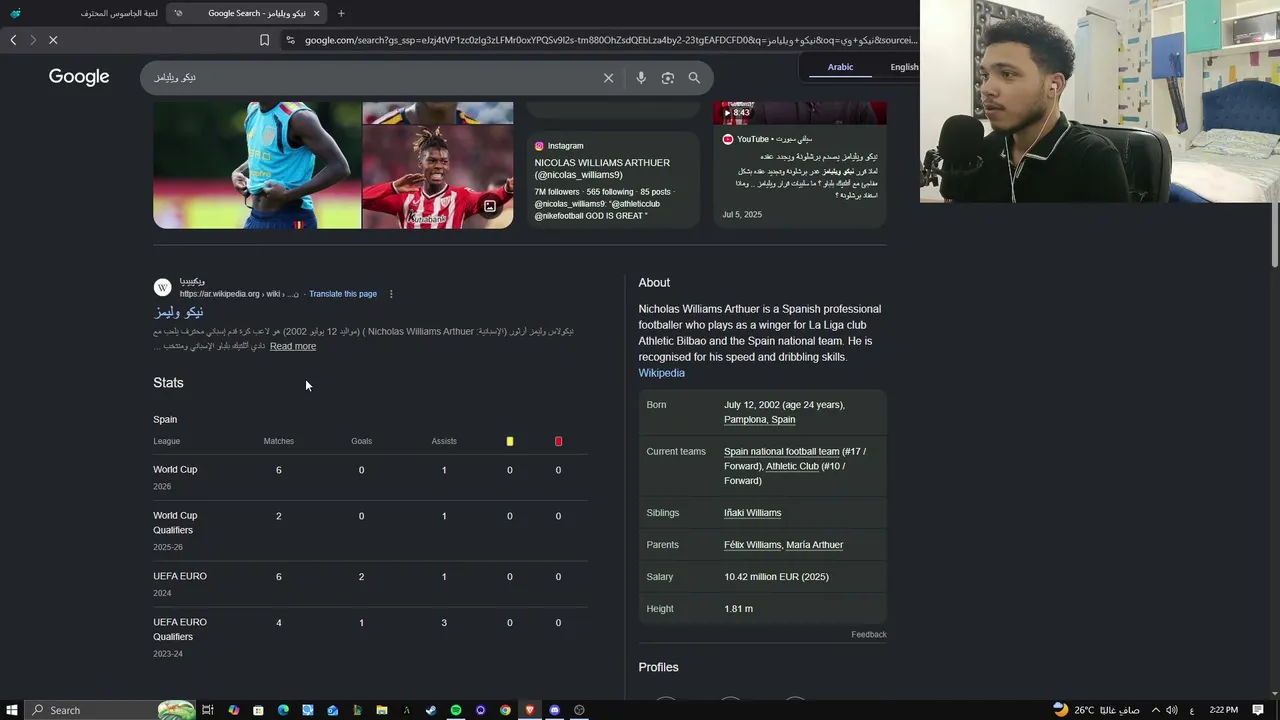Bookmark this page in the address bar
The height and width of the screenshot is (720, 1280).
(x=264, y=40)
